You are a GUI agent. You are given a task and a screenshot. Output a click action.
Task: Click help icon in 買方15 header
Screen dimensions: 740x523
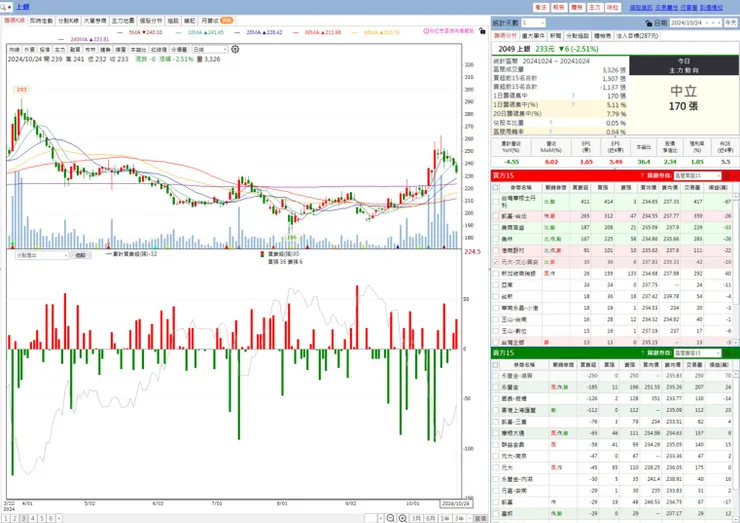(642, 176)
